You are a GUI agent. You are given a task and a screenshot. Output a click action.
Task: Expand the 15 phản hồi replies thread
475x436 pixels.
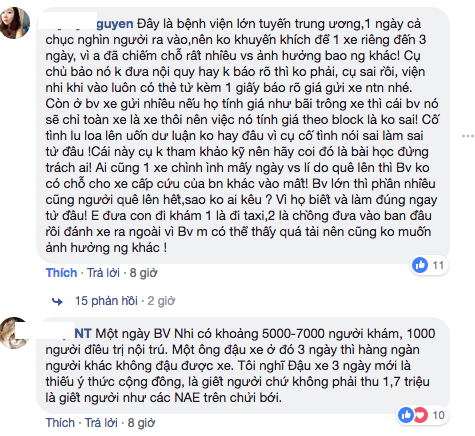tap(106, 301)
